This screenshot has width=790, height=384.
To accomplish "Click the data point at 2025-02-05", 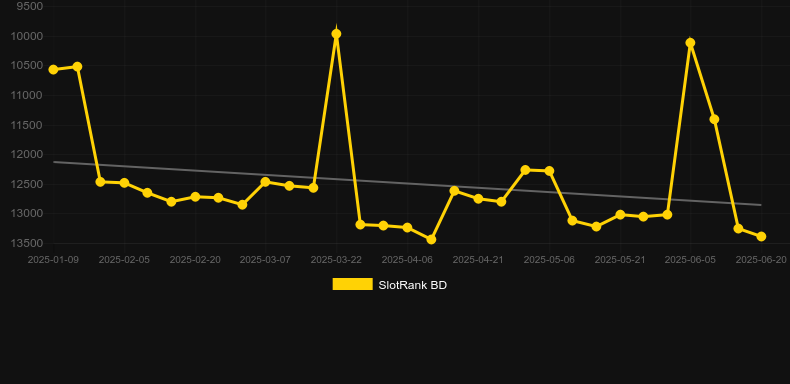I will (x=124, y=182).
